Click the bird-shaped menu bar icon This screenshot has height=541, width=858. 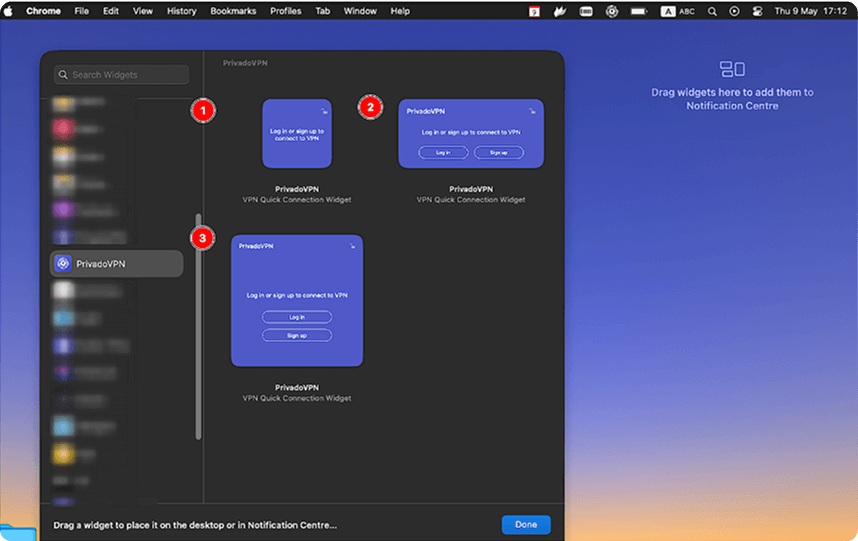(x=560, y=11)
